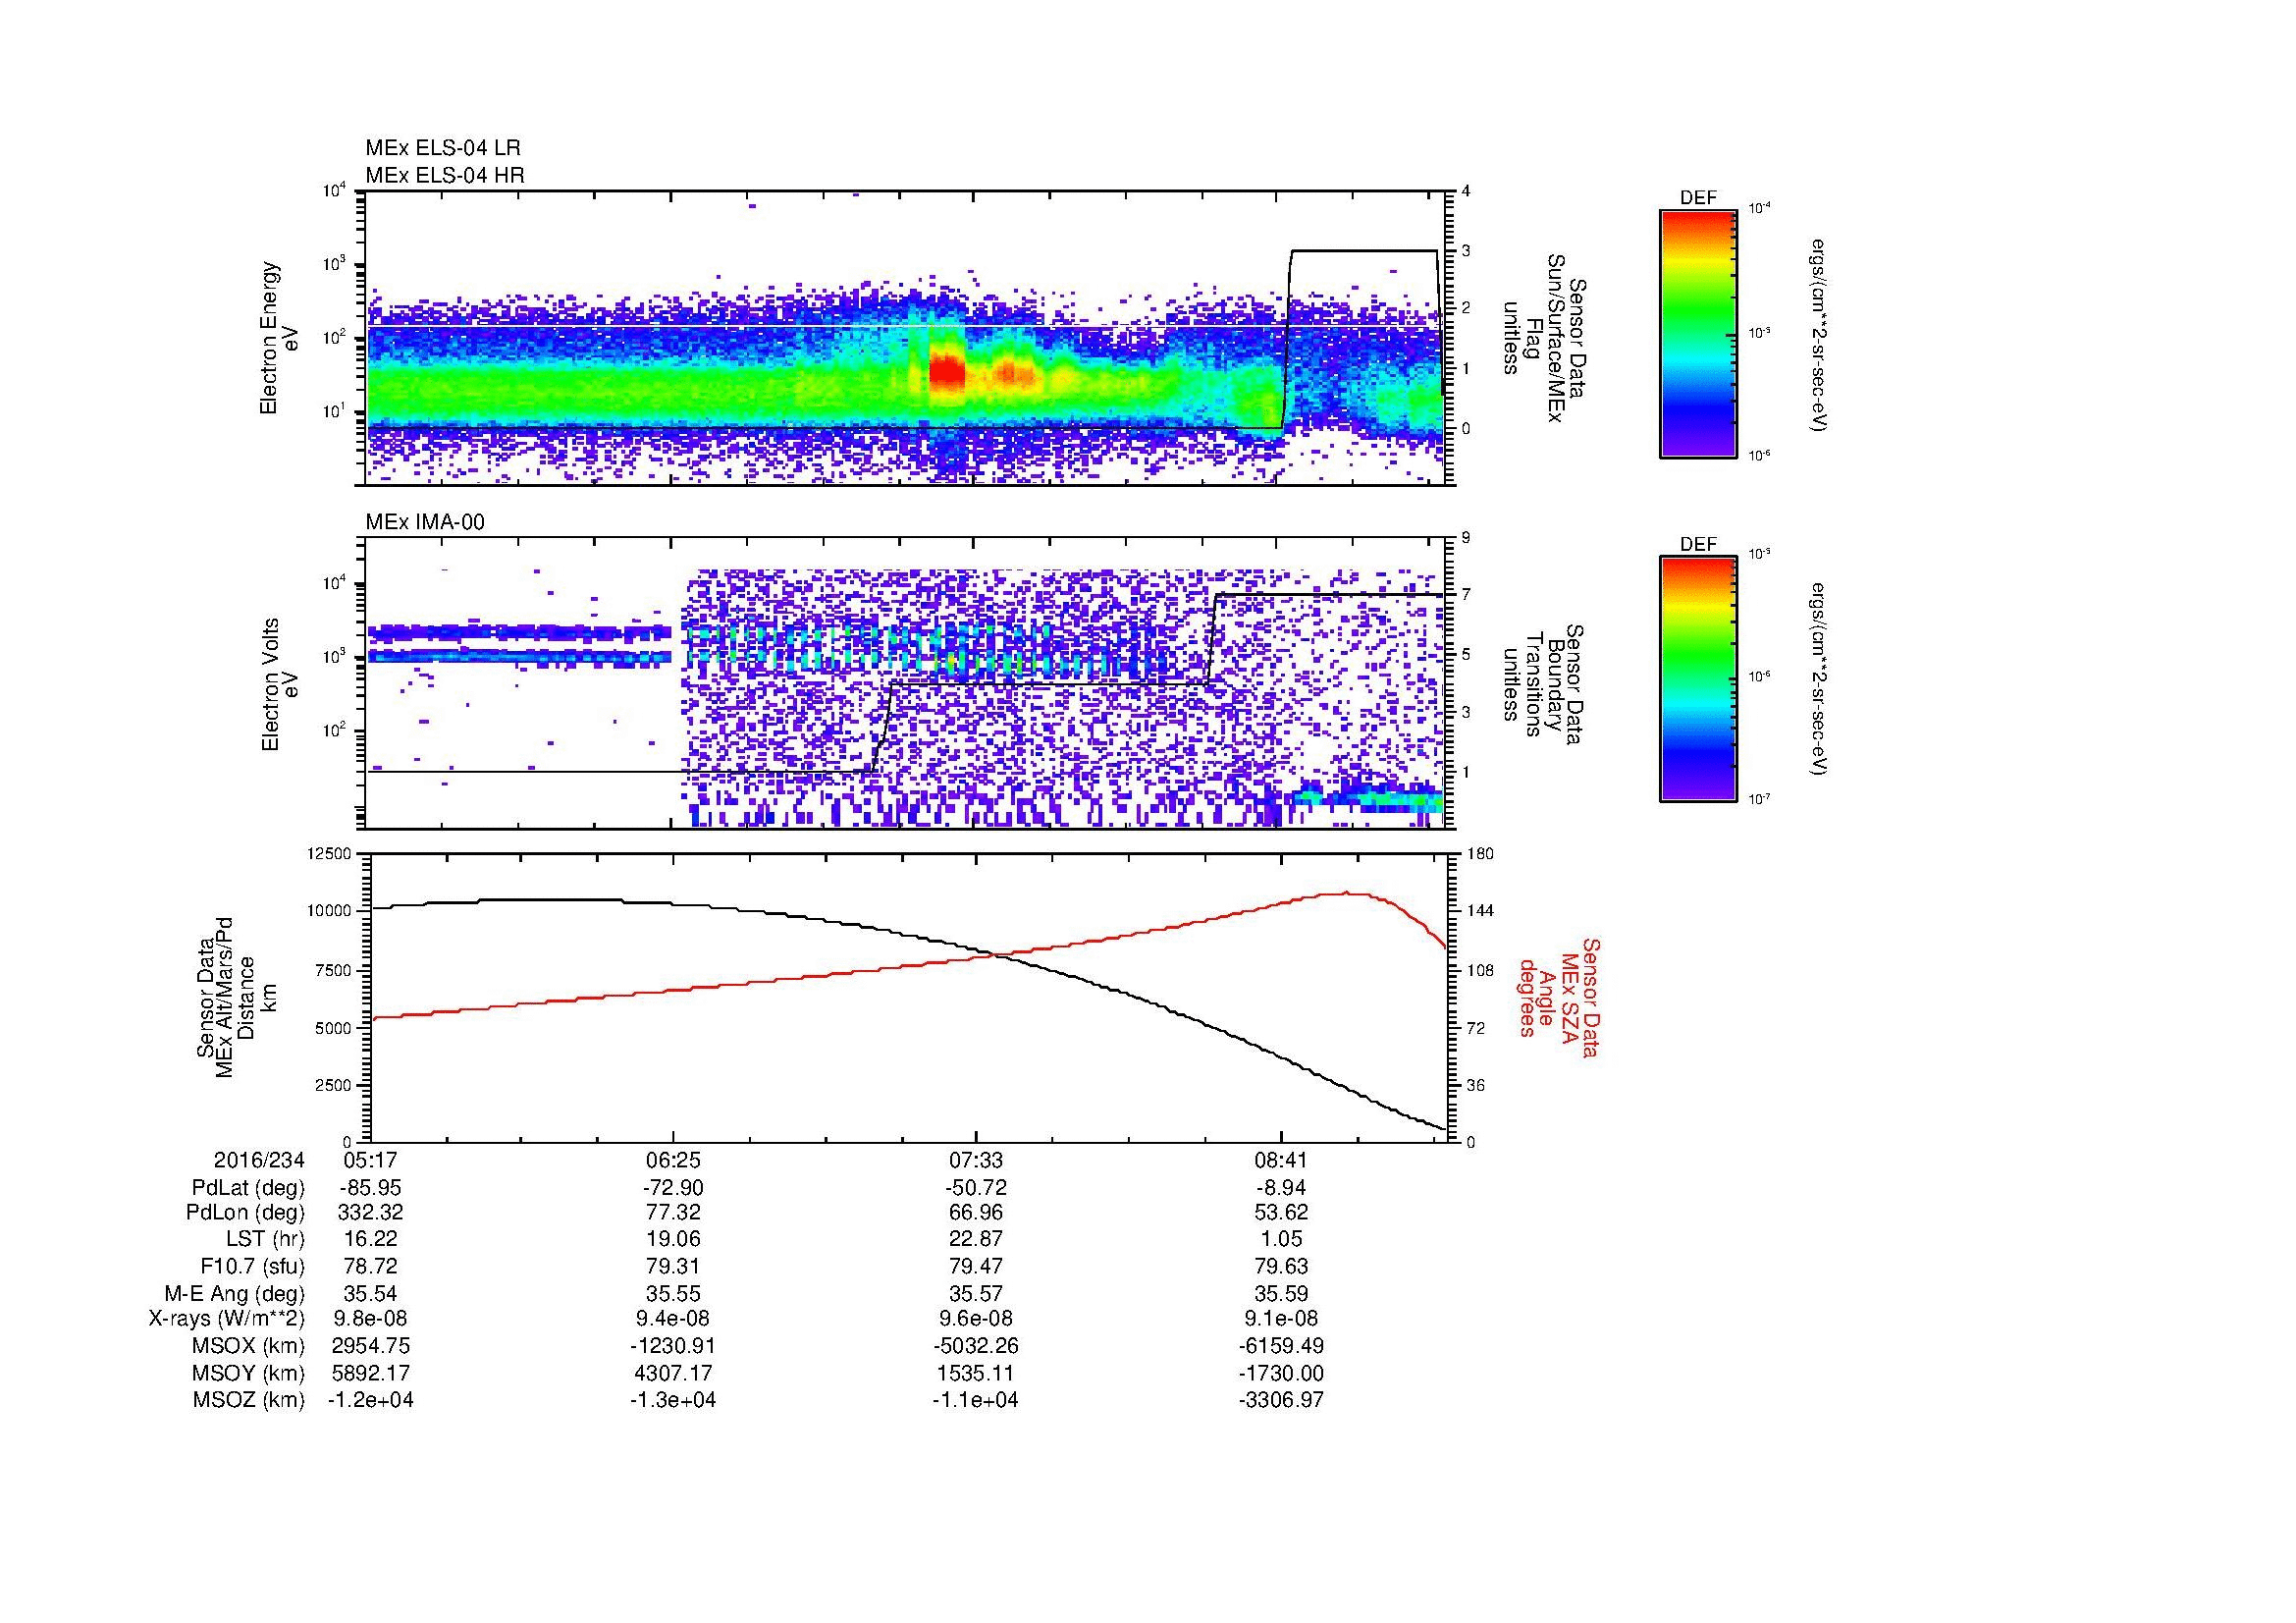Click F10.7 value '79.63'

point(1281,1266)
